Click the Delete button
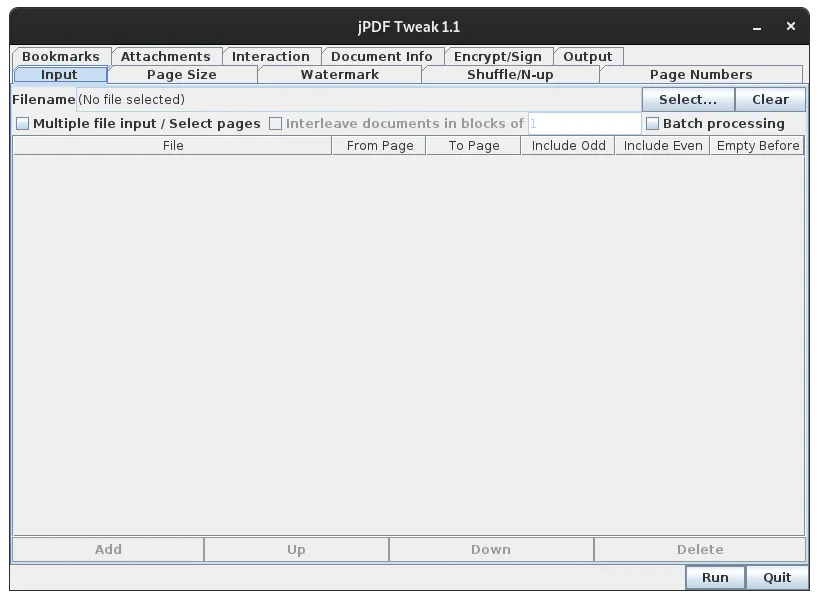Image resolution: width=819 pixels, height=600 pixels. point(700,549)
